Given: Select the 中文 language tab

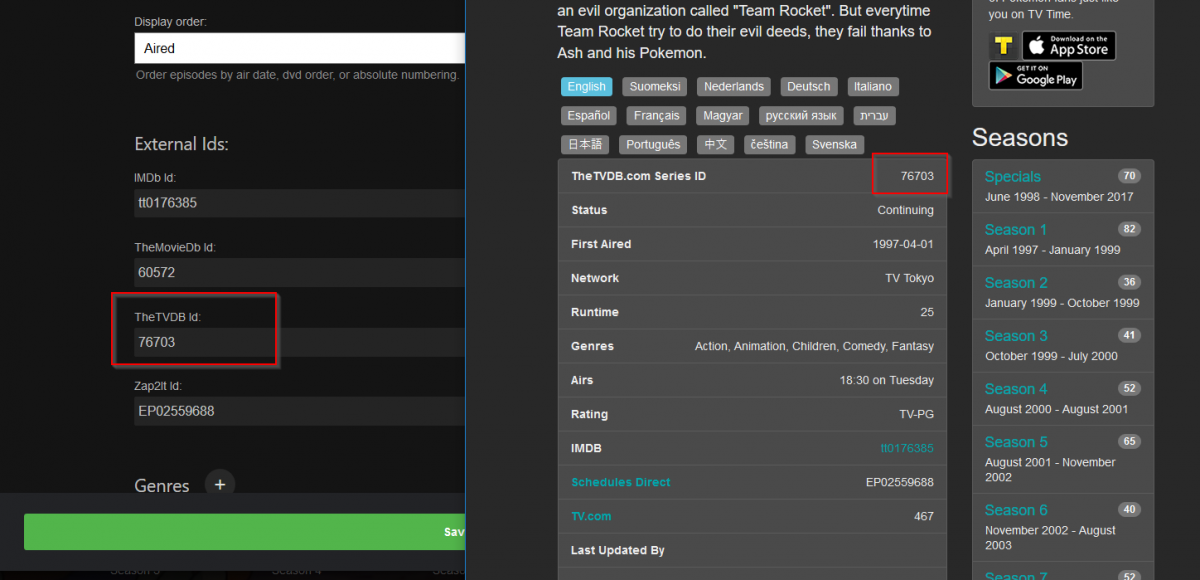Looking at the screenshot, I should [x=716, y=145].
